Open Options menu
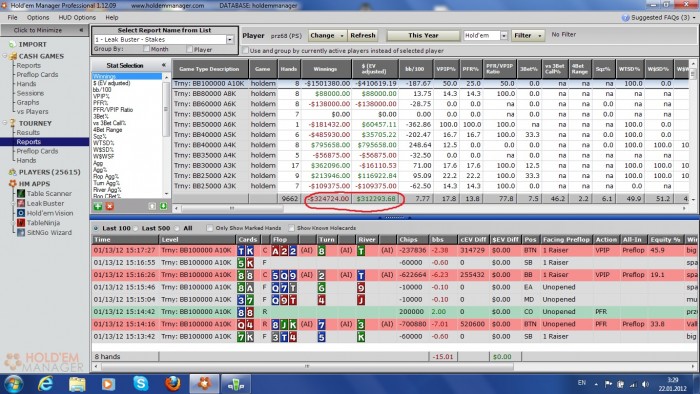 tap(38, 17)
